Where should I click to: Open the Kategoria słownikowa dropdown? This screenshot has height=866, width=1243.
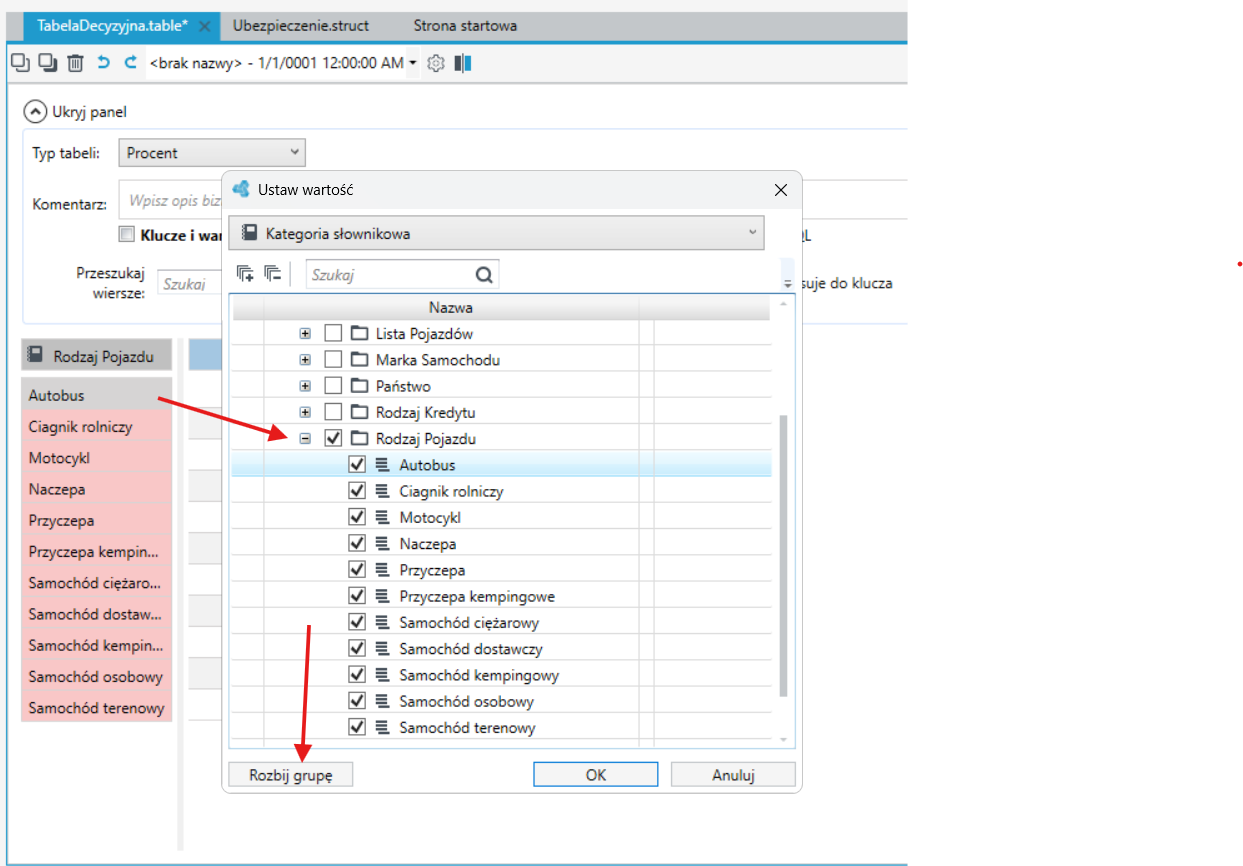[496, 233]
